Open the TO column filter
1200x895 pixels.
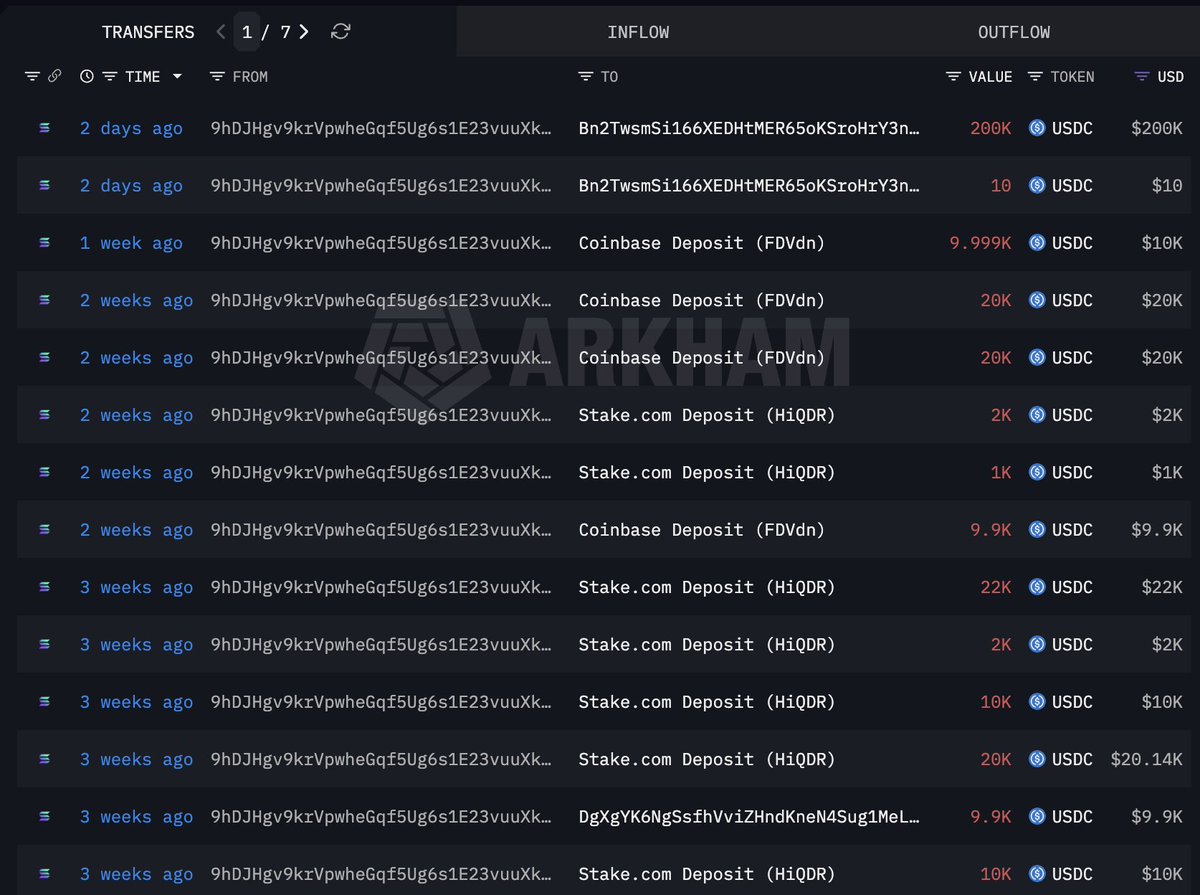585,77
